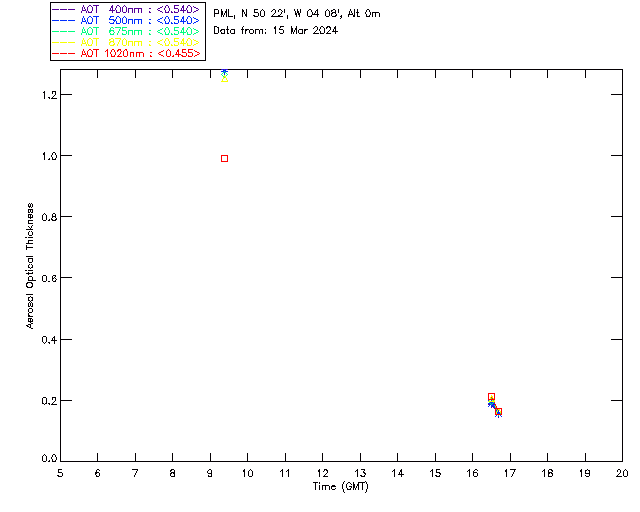Click the 0.0 y-axis tick label
This screenshot has height=512, width=640.
(49, 459)
